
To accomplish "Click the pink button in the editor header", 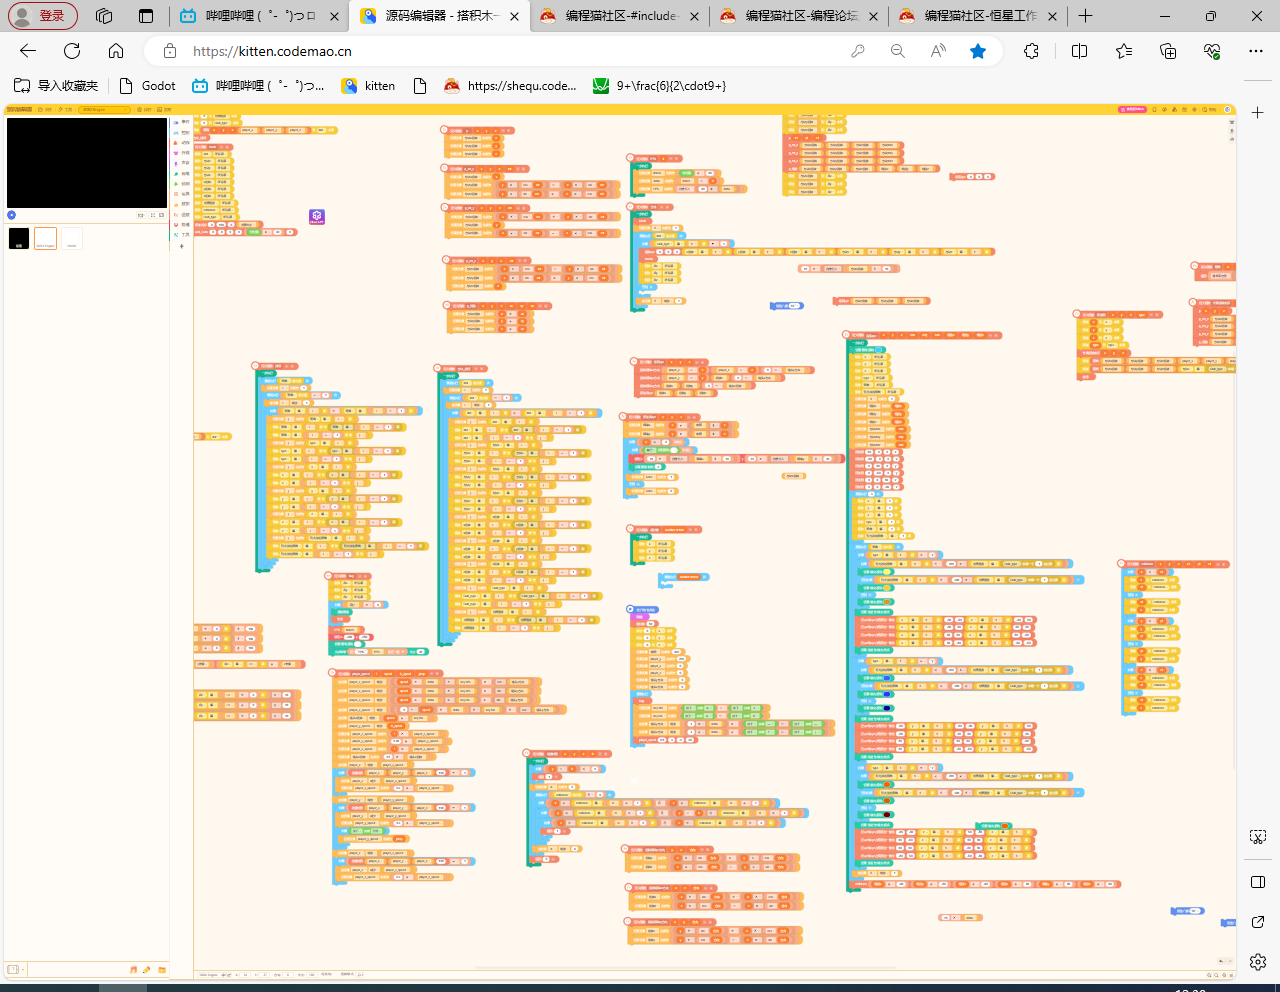I will click(x=1133, y=109).
